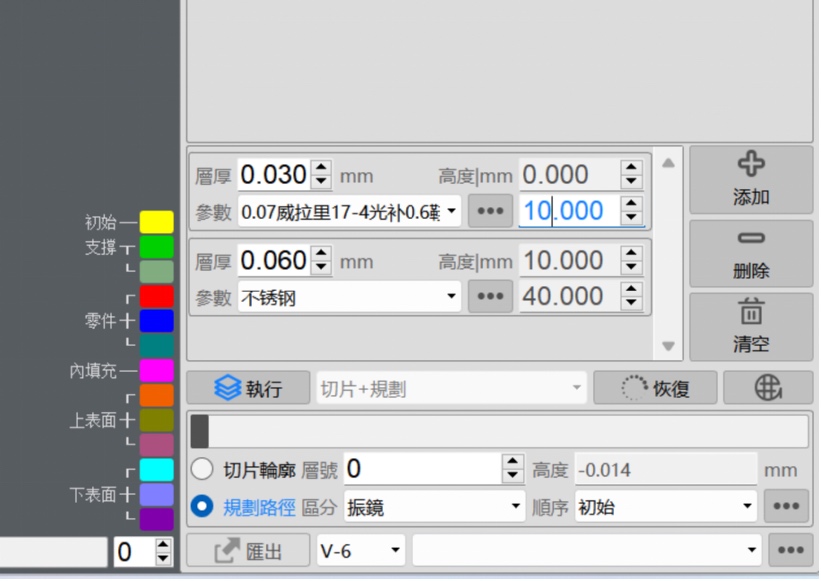Click the magenta 內填充 color swatch

pos(156,371)
